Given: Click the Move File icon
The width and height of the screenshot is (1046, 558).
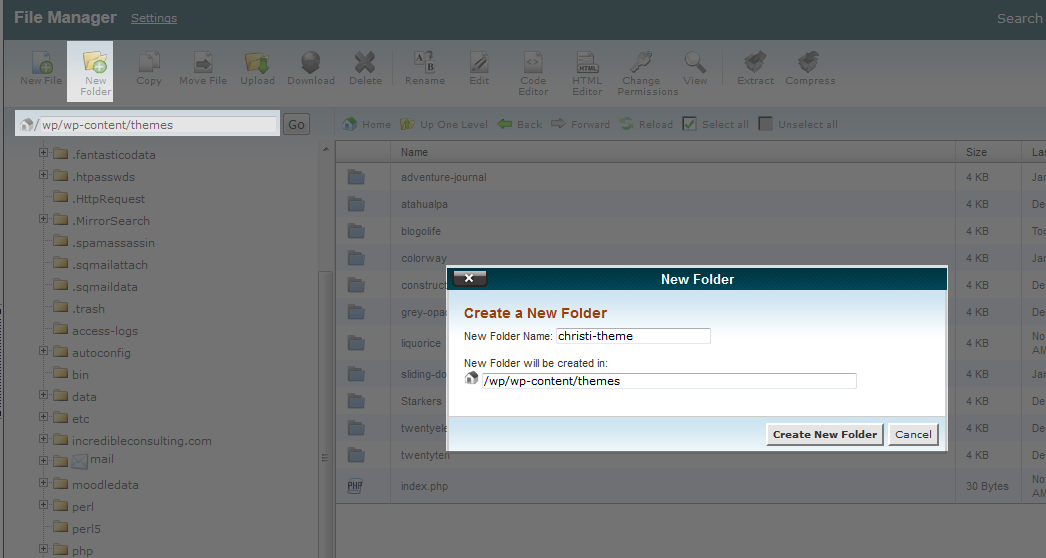Looking at the screenshot, I should [203, 67].
